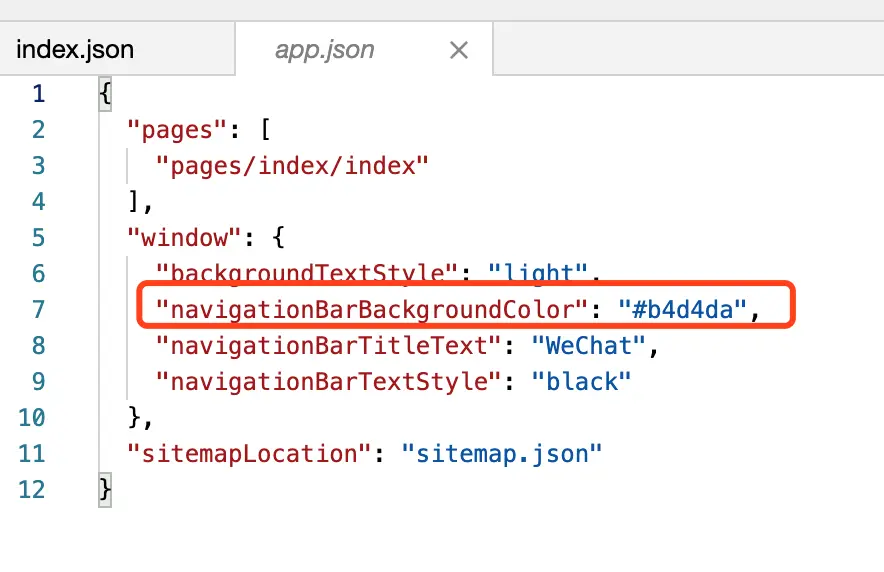Screen dimensions: 884x572
Task: Click the "#b4d4da" color value
Action: [682, 309]
